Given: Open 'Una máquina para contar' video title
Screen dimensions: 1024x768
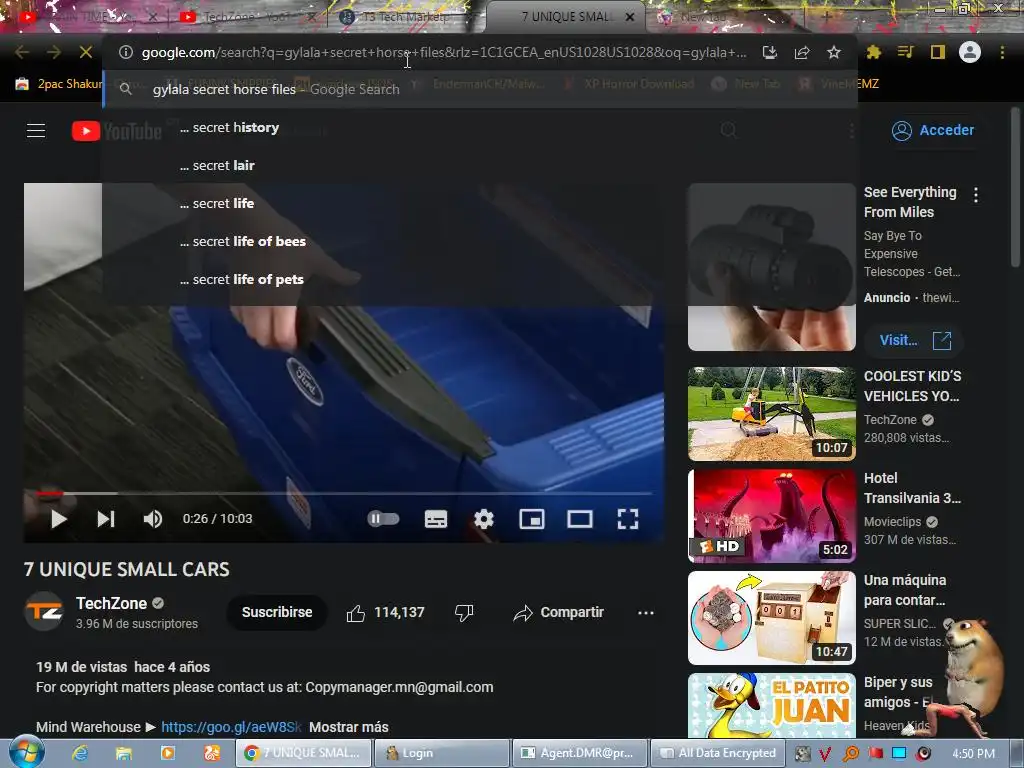Looking at the screenshot, I should pos(904,590).
